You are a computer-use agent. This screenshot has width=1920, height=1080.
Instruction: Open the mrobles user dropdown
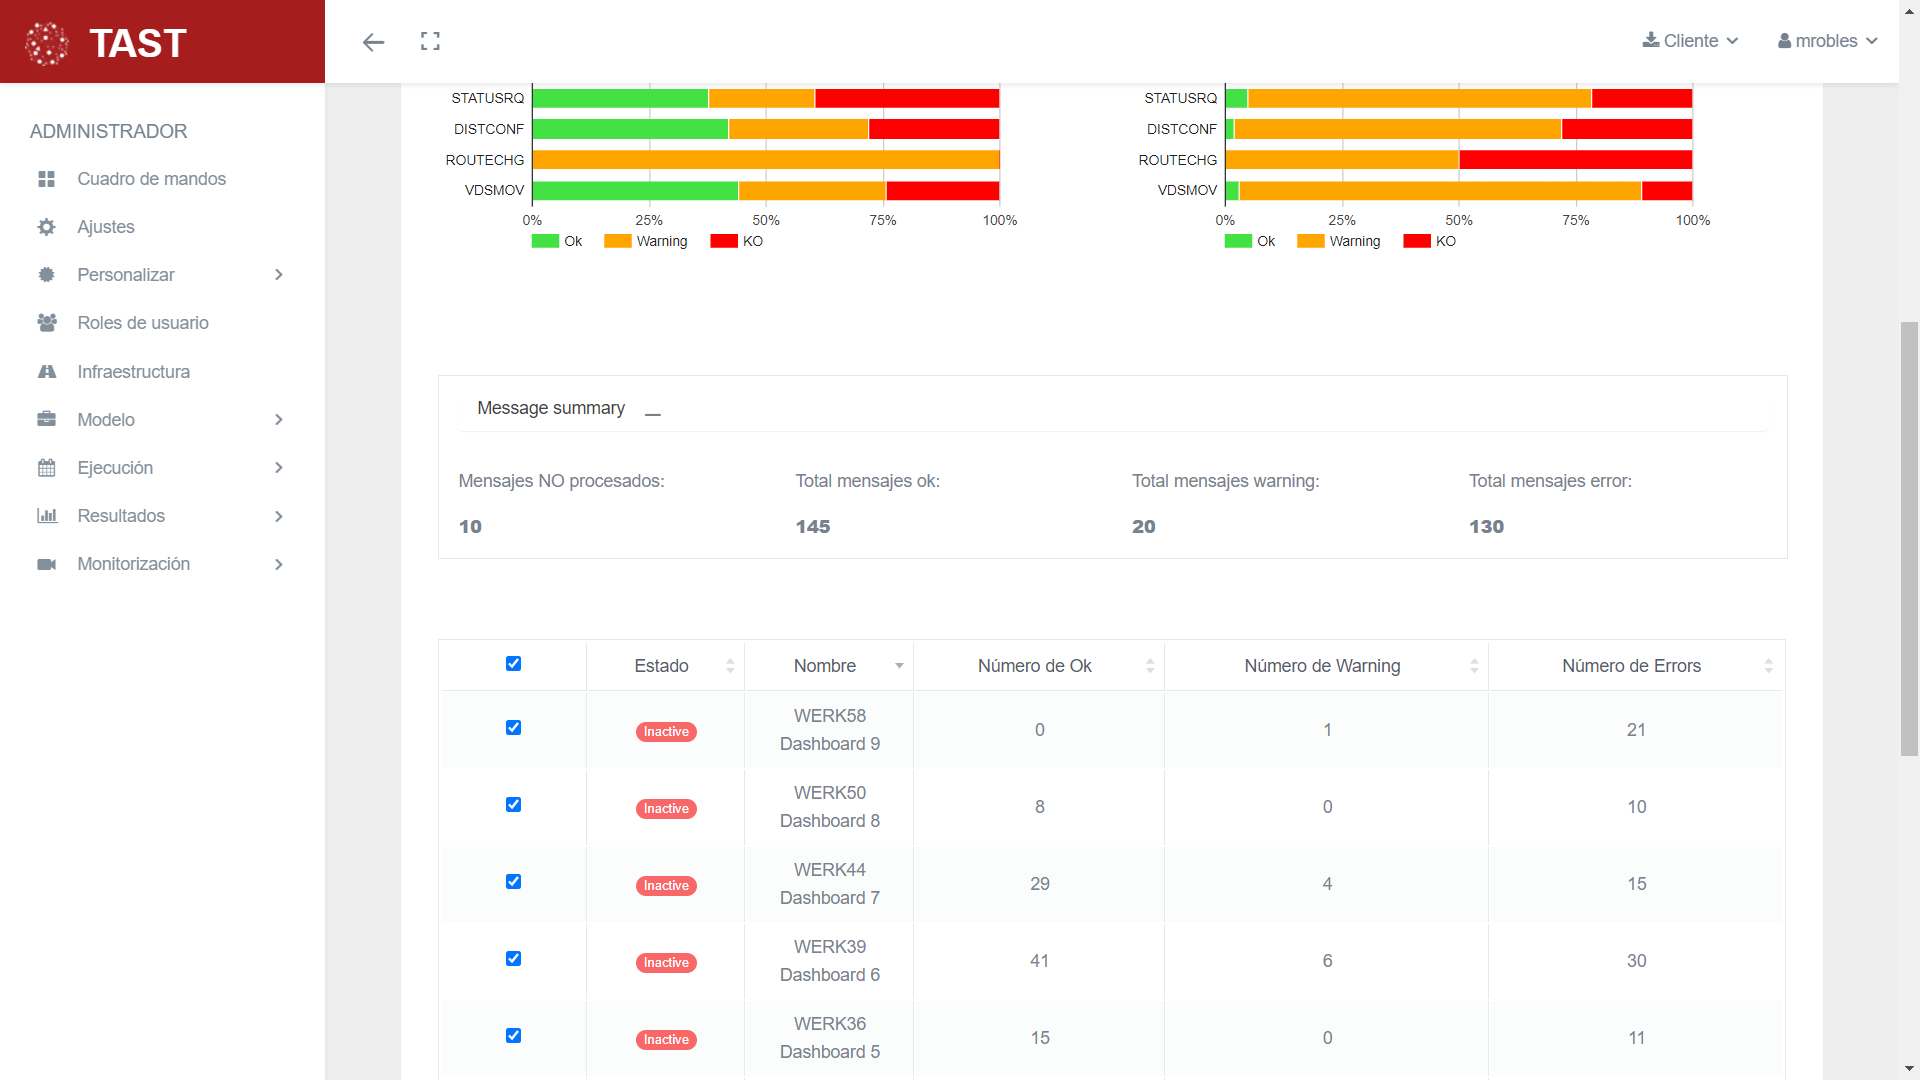tap(1827, 41)
